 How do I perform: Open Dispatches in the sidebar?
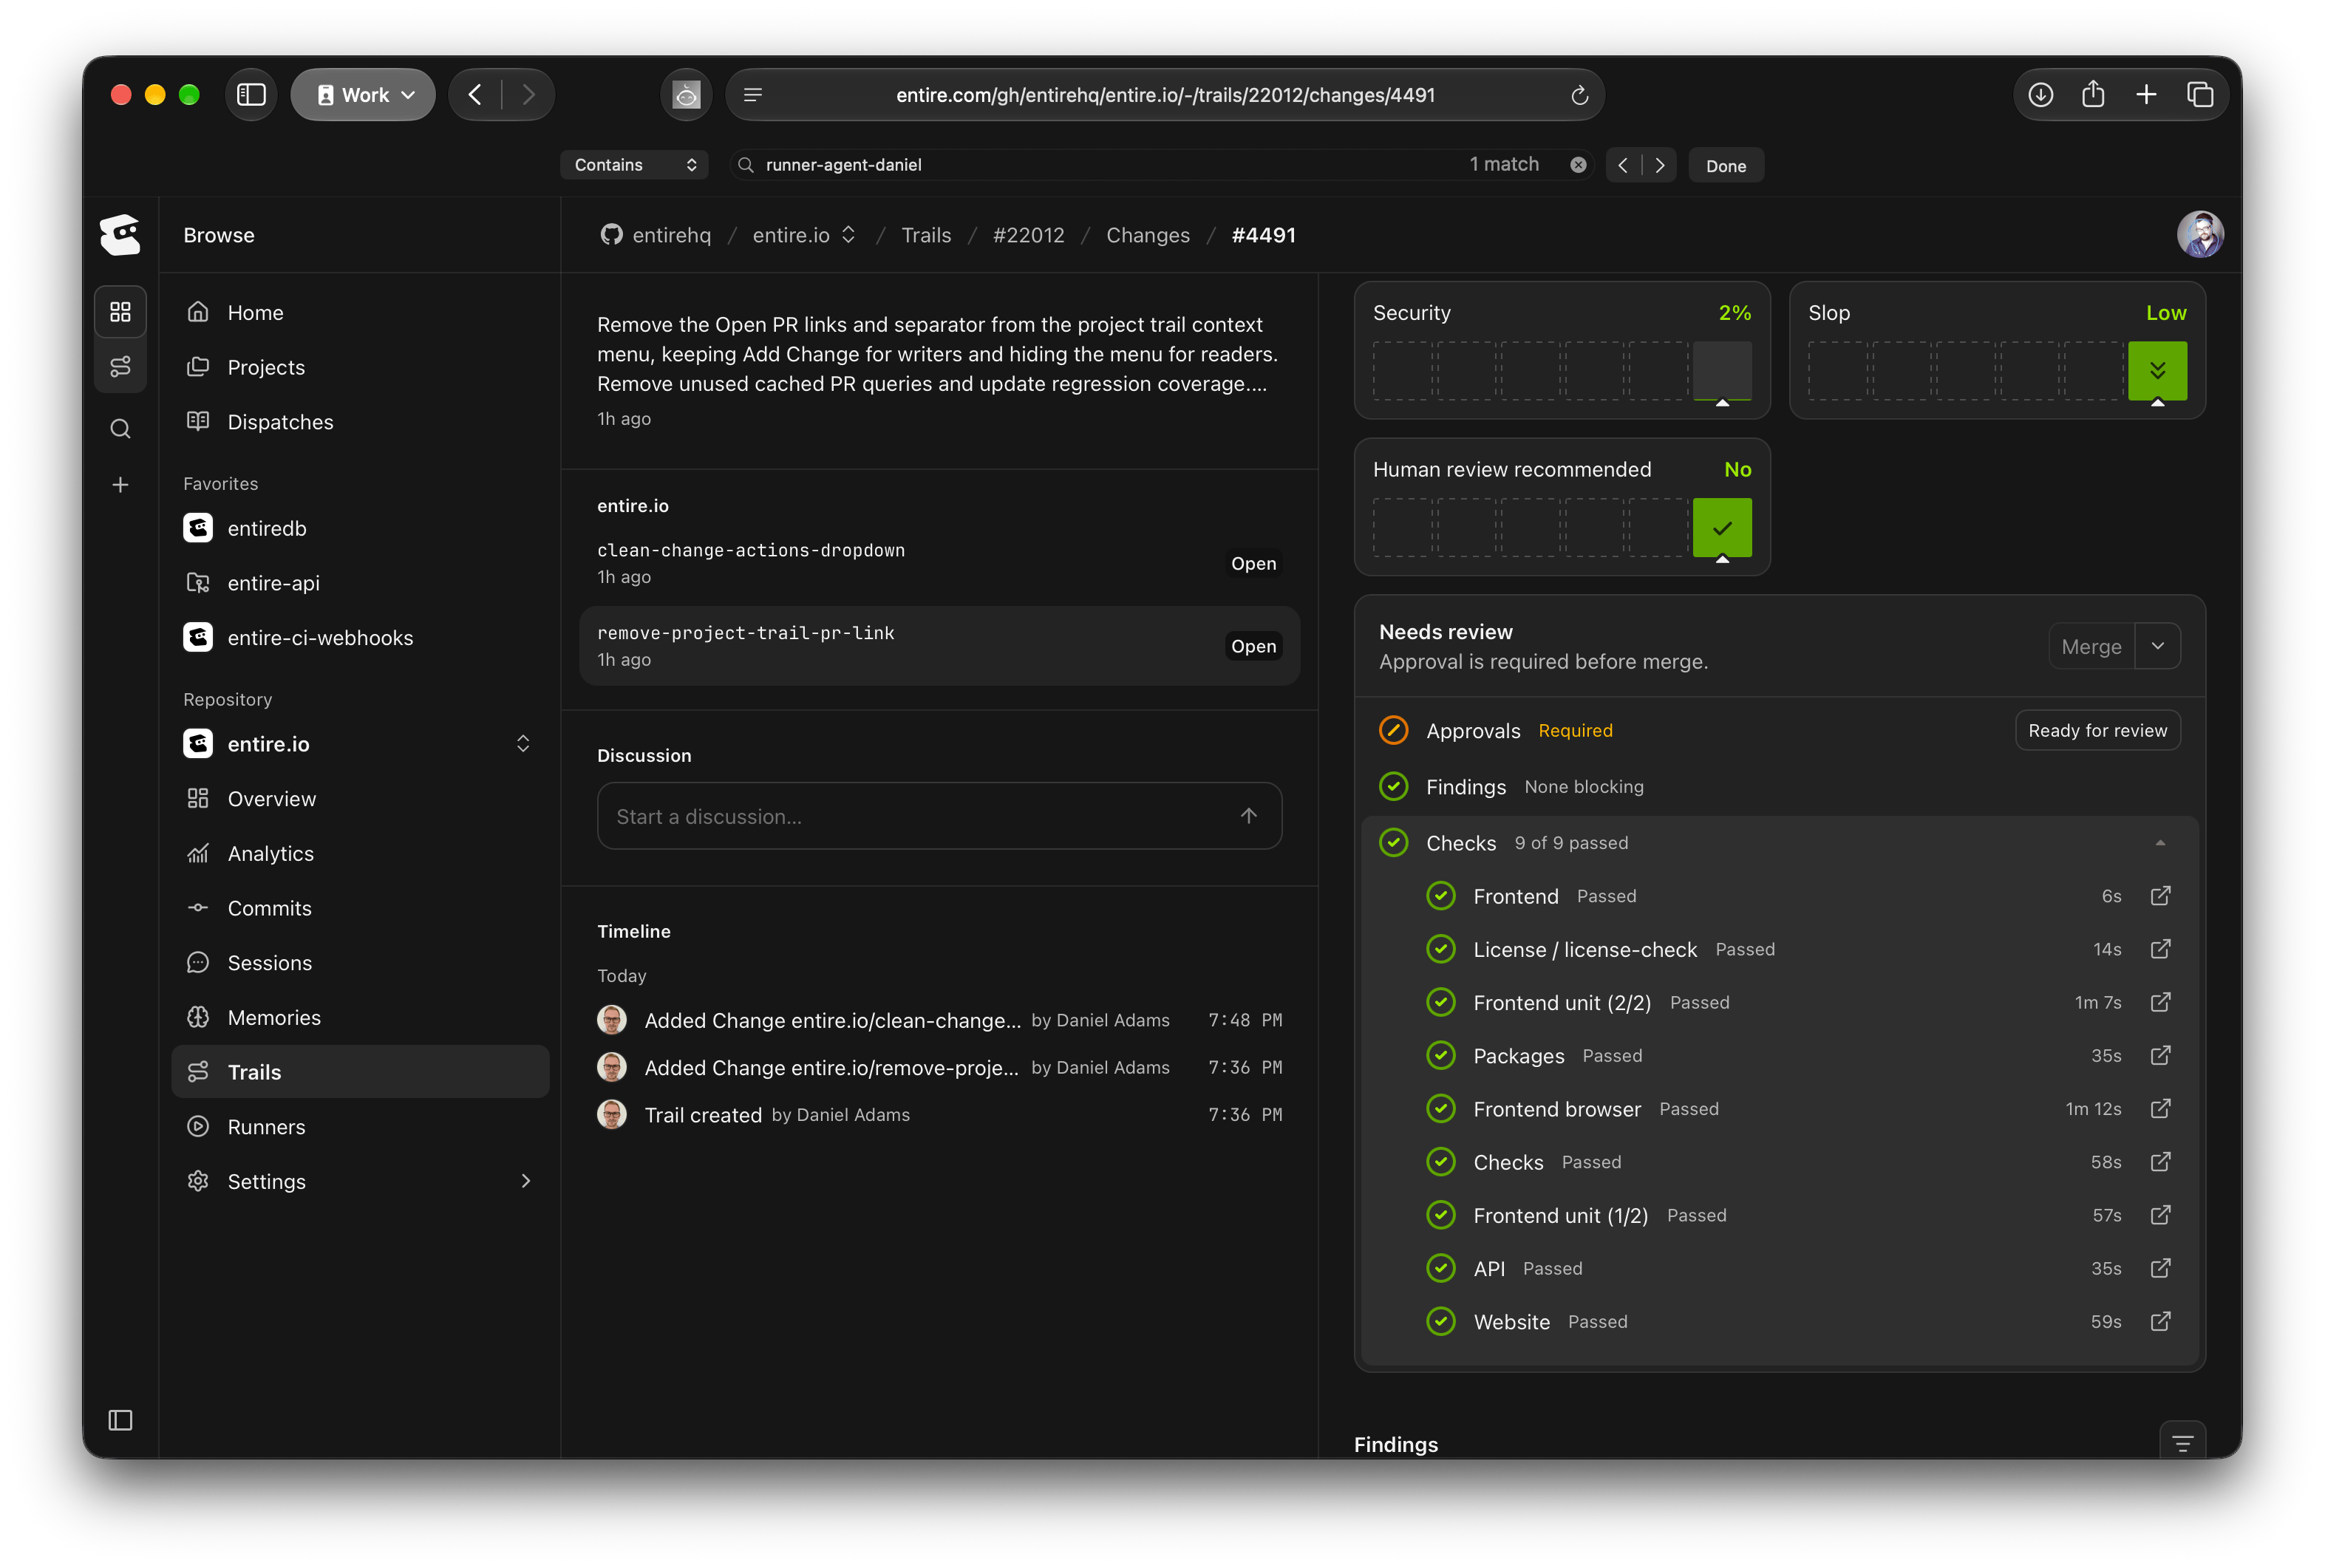pyautogui.click(x=360, y=421)
